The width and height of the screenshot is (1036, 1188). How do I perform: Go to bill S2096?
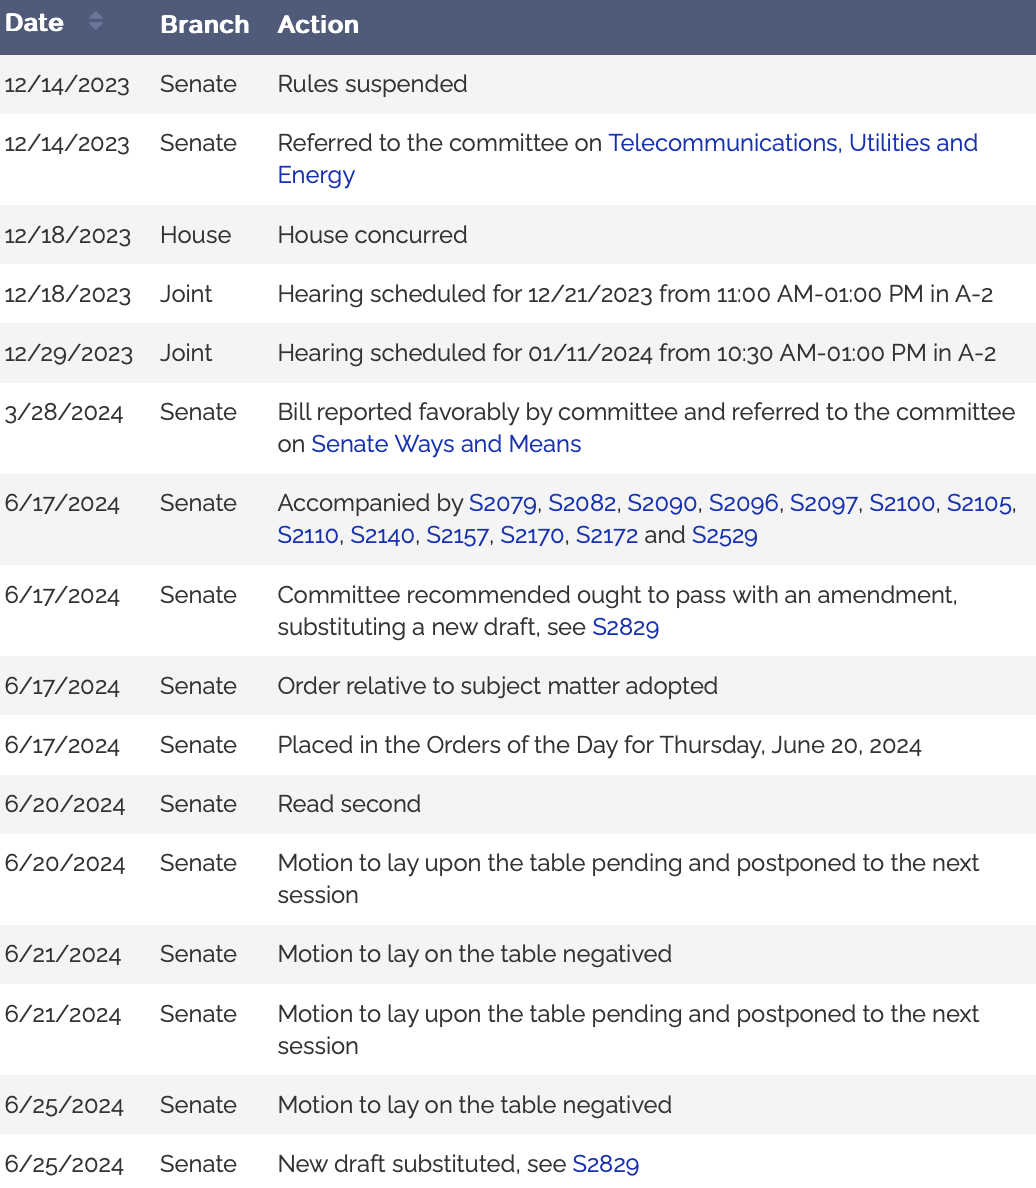(x=742, y=503)
